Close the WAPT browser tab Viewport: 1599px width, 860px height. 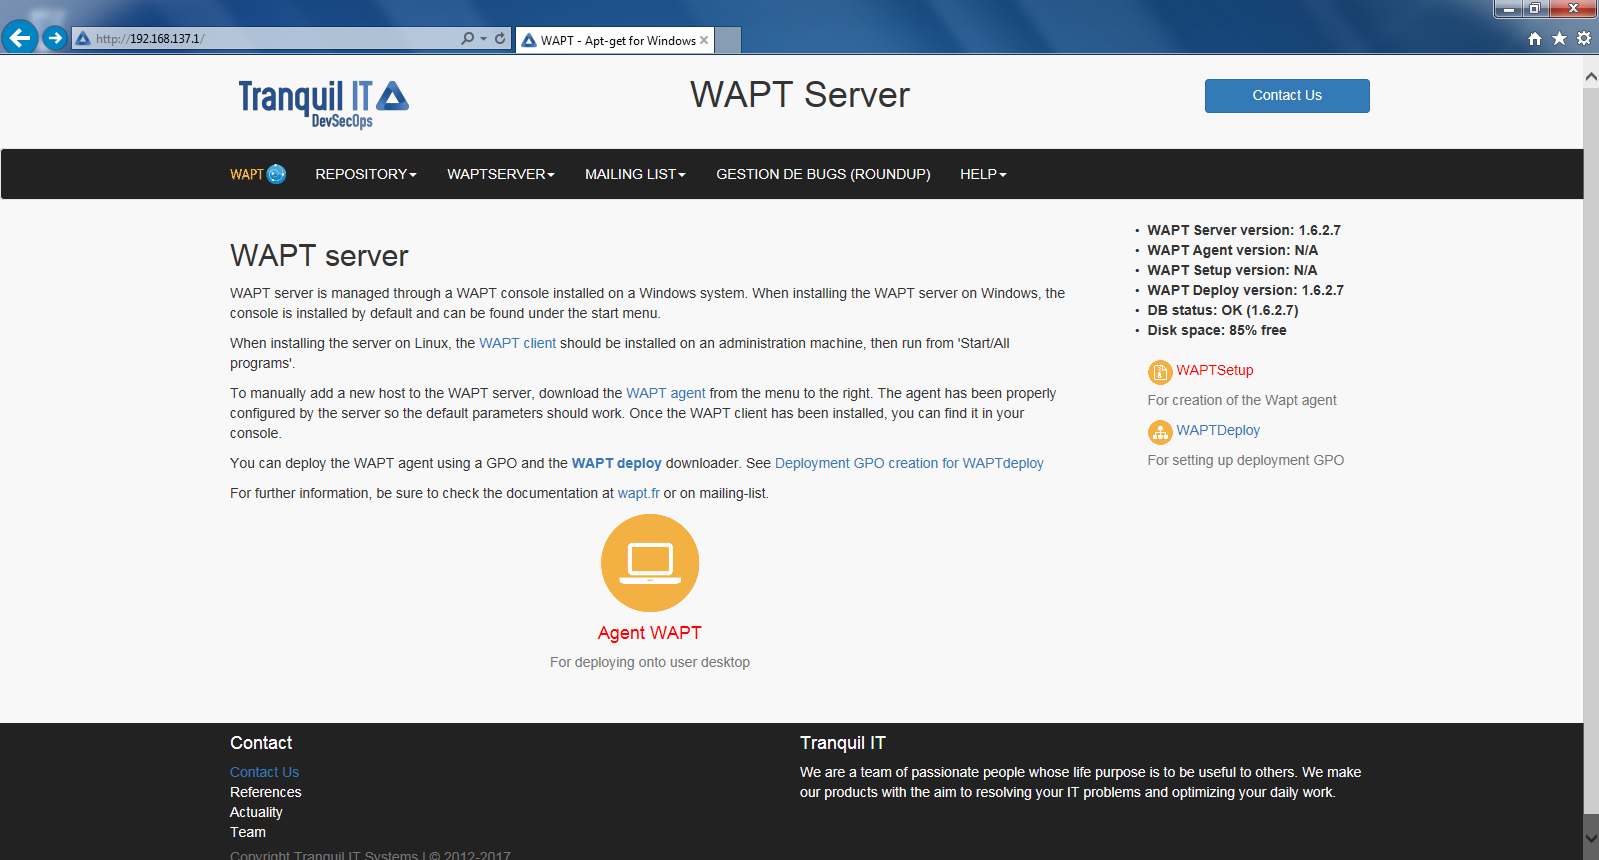click(x=704, y=40)
